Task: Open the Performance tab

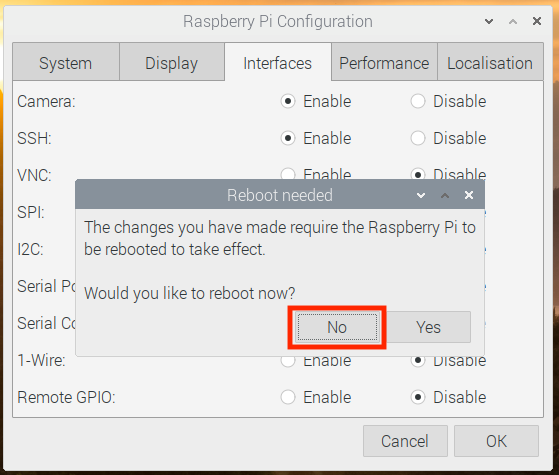Action: [384, 62]
